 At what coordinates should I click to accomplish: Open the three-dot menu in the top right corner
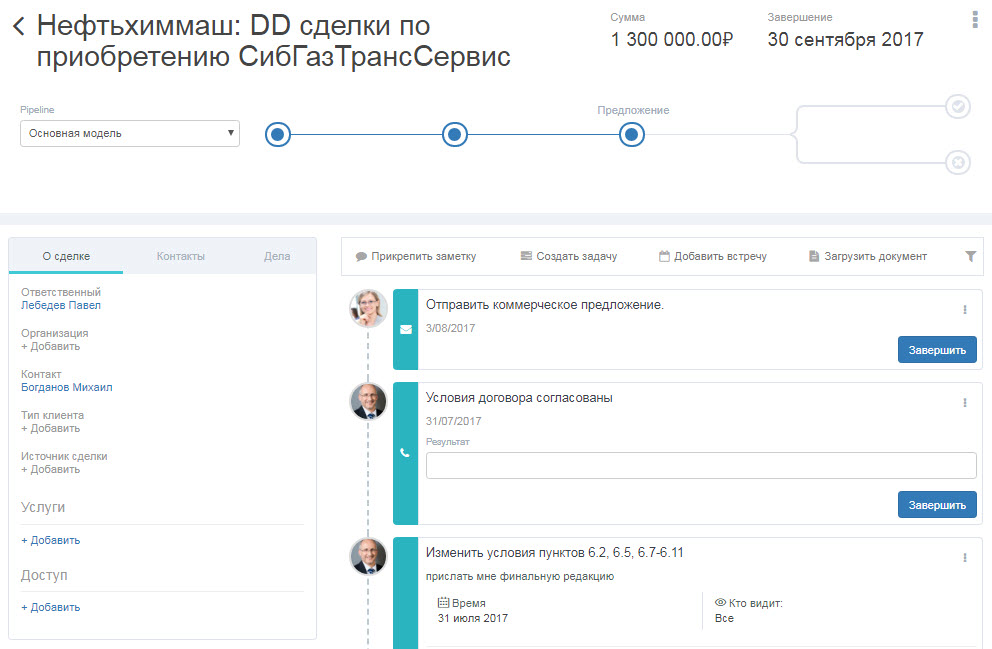pyautogui.click(x=974, y=19)
